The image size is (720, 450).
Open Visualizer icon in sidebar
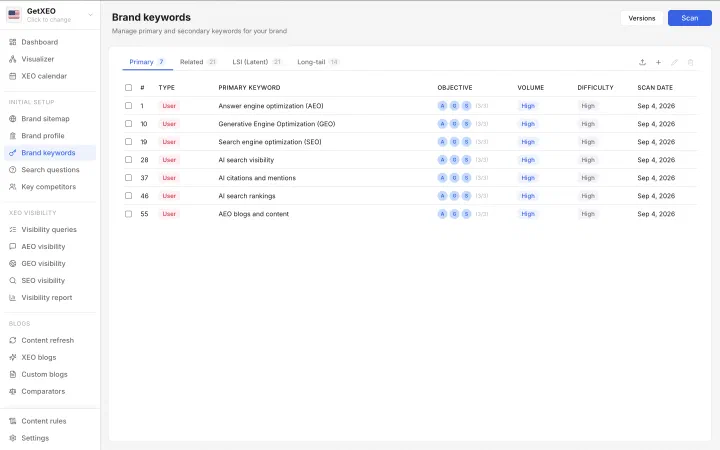(13, 59)
